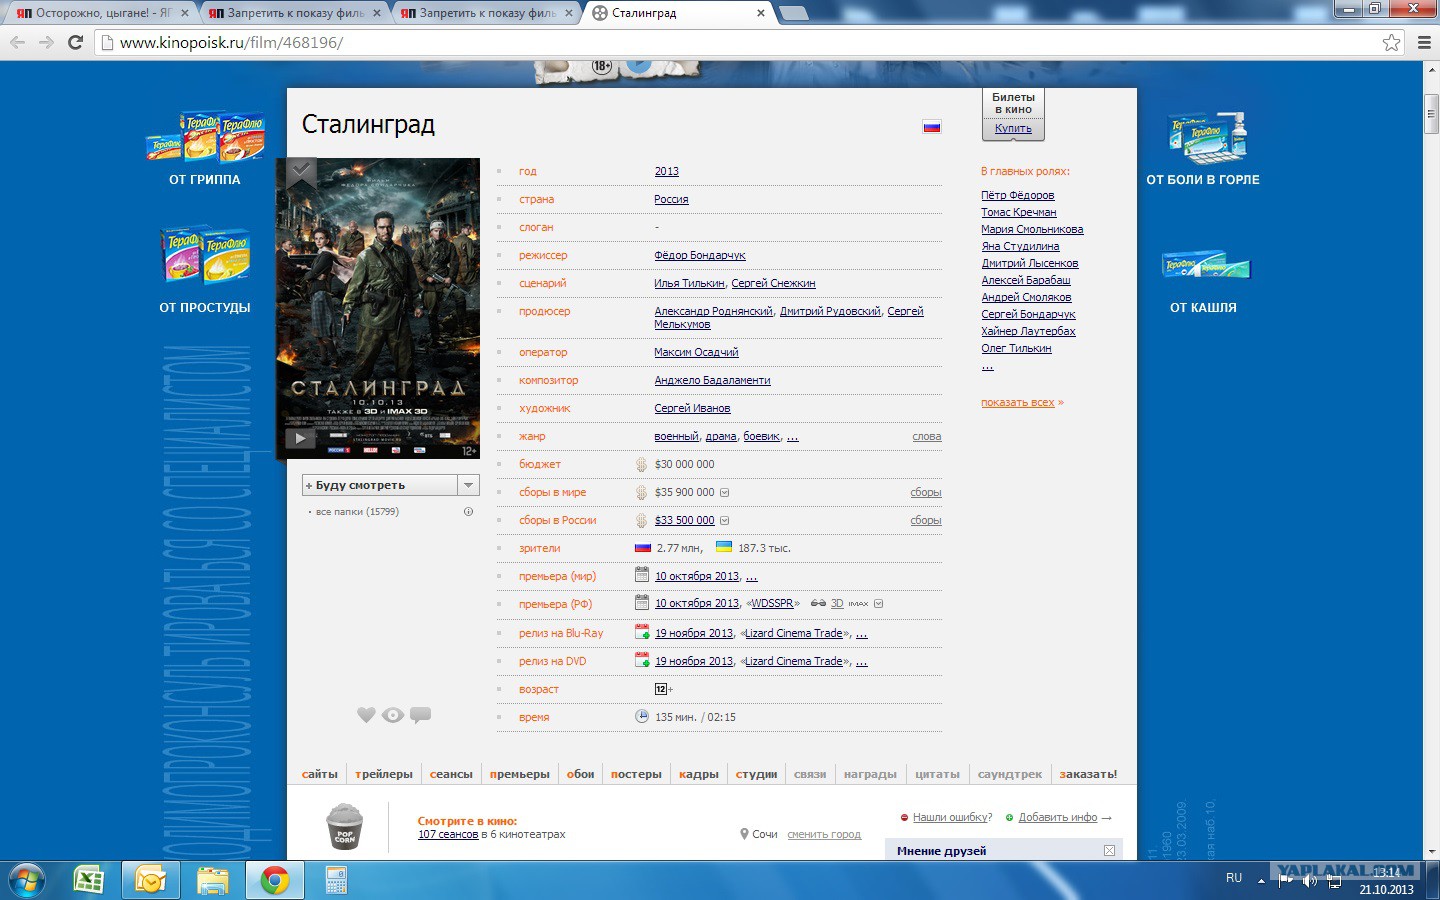Open composer Анджело Бадаламенти link
1440x900 pixels.
[x=712, y=380]
